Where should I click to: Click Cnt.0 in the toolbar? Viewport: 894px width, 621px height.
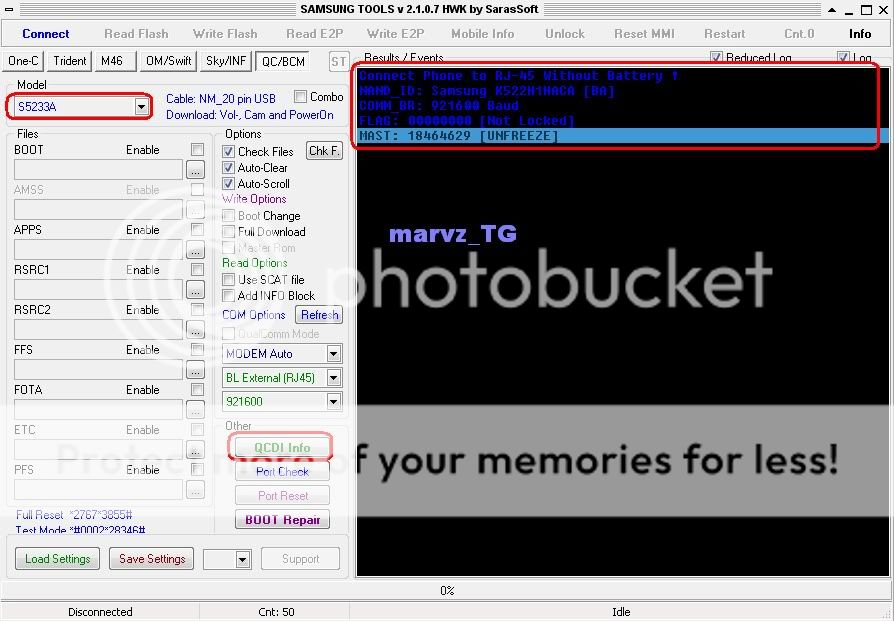[x=799, y=34]
